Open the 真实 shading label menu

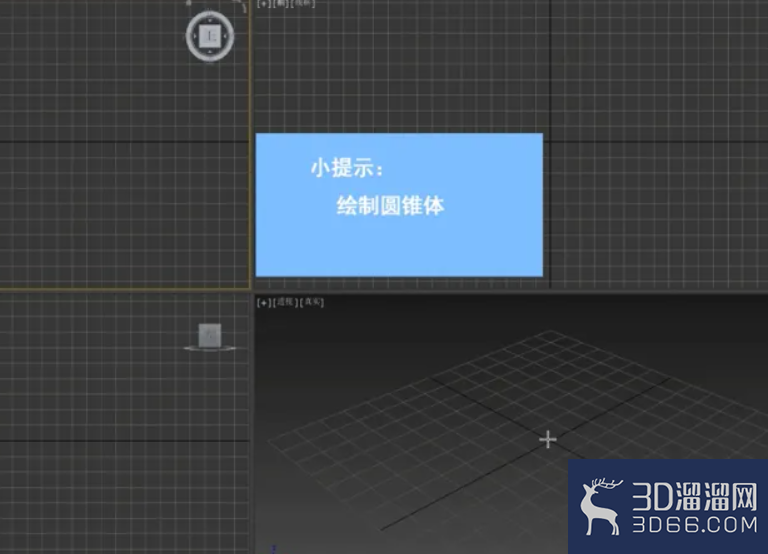coord(312,302)
